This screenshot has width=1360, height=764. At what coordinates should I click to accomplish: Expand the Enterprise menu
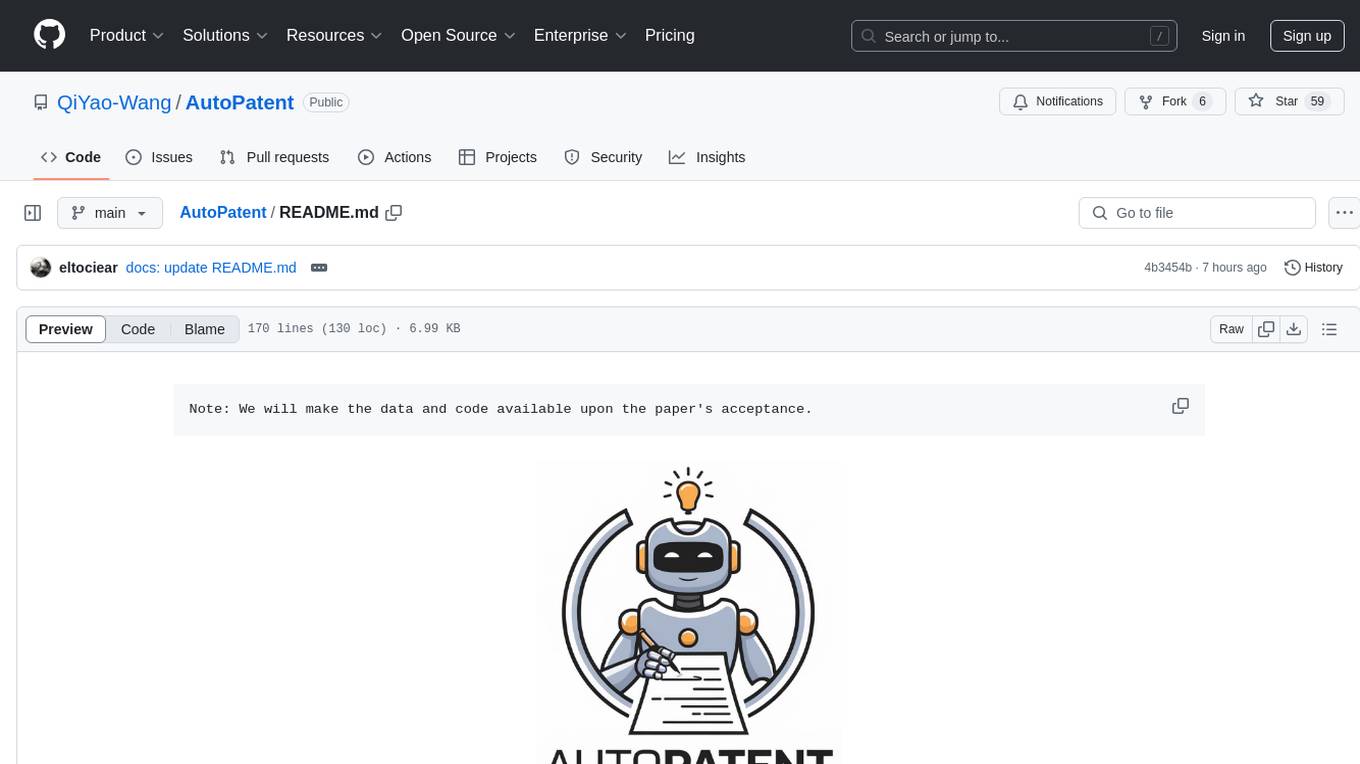[580, 35]
